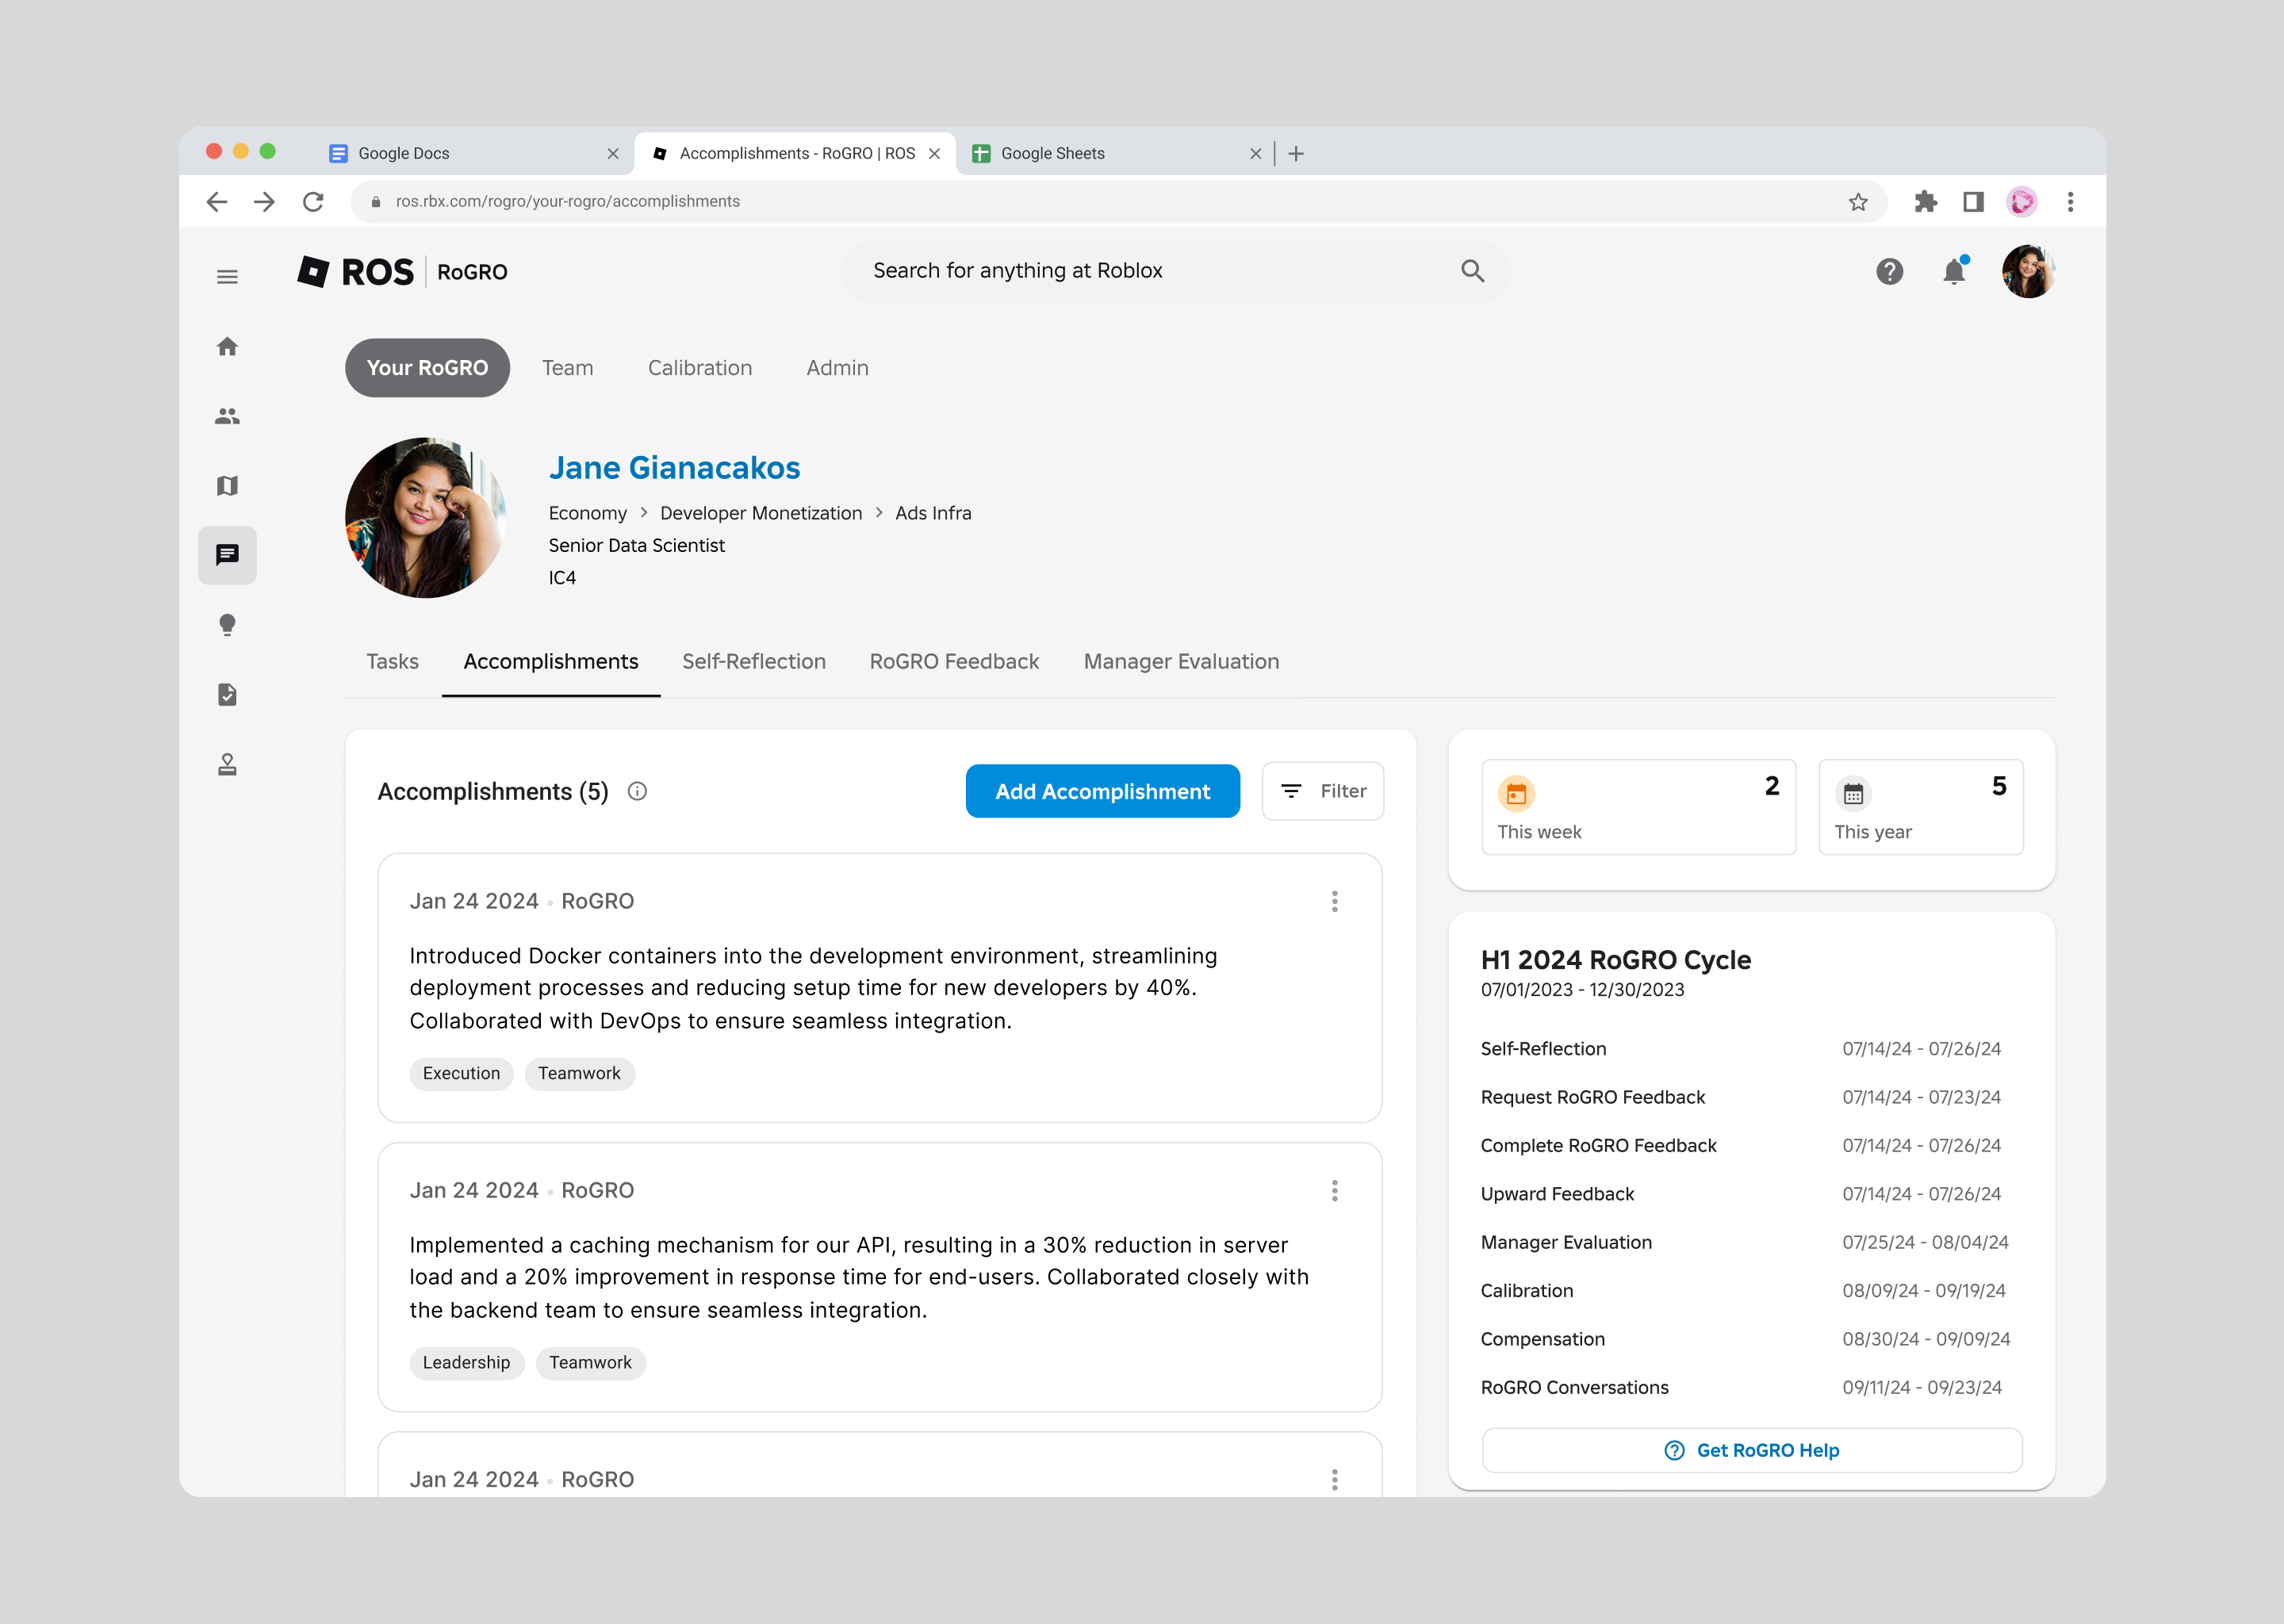Viewport: 2284px width, 1624px height.
Task: Open options menu on caching accomplishment
Action: click(x=1334, y=1190)
